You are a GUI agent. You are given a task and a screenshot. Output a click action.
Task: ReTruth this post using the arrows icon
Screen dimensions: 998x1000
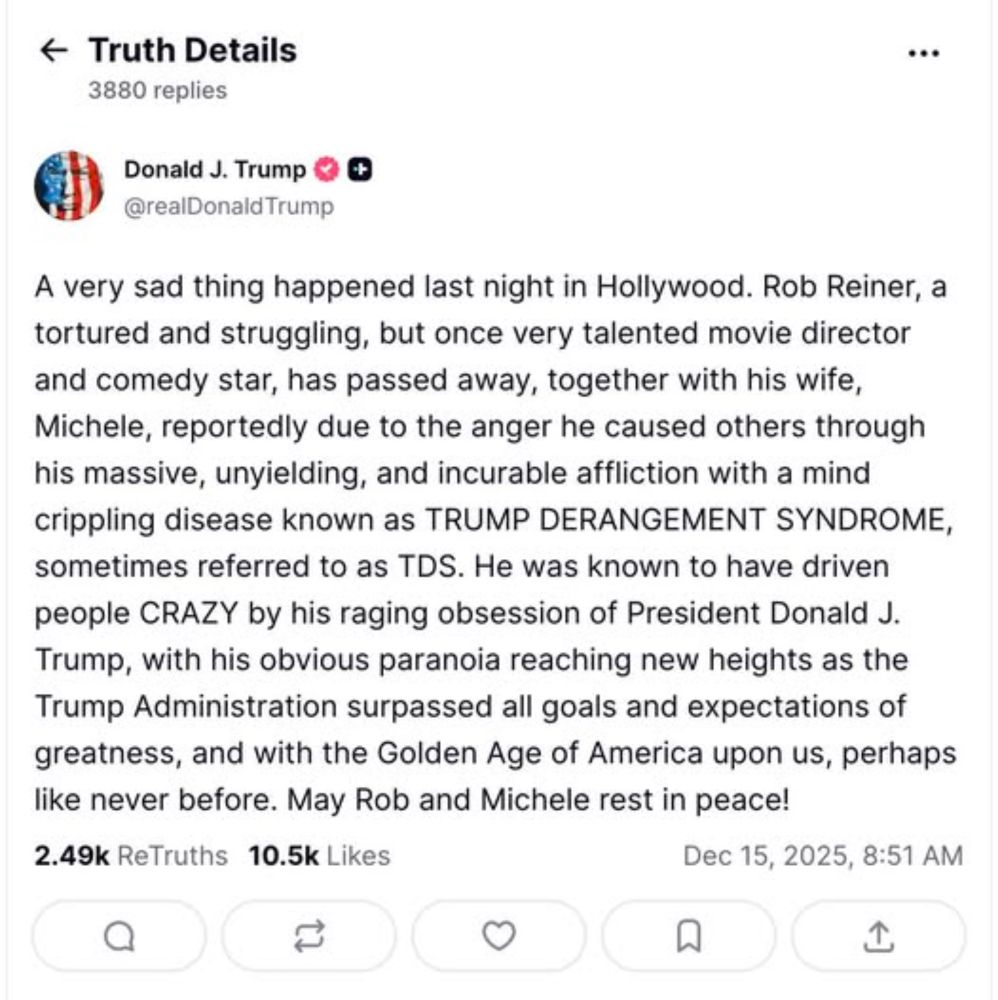pos(309,936)
